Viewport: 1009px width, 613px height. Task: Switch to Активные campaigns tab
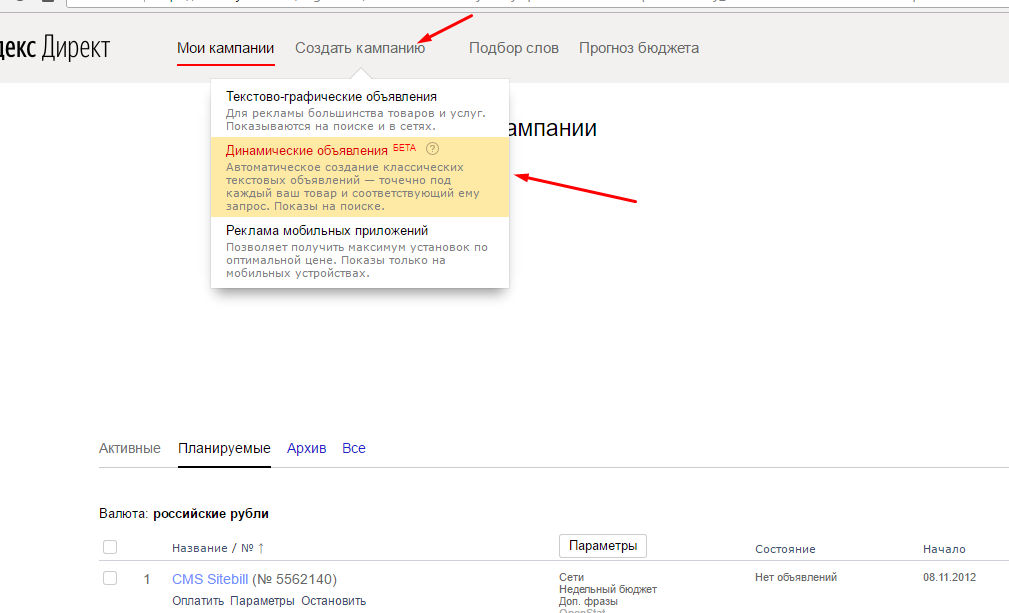[129, 448]
